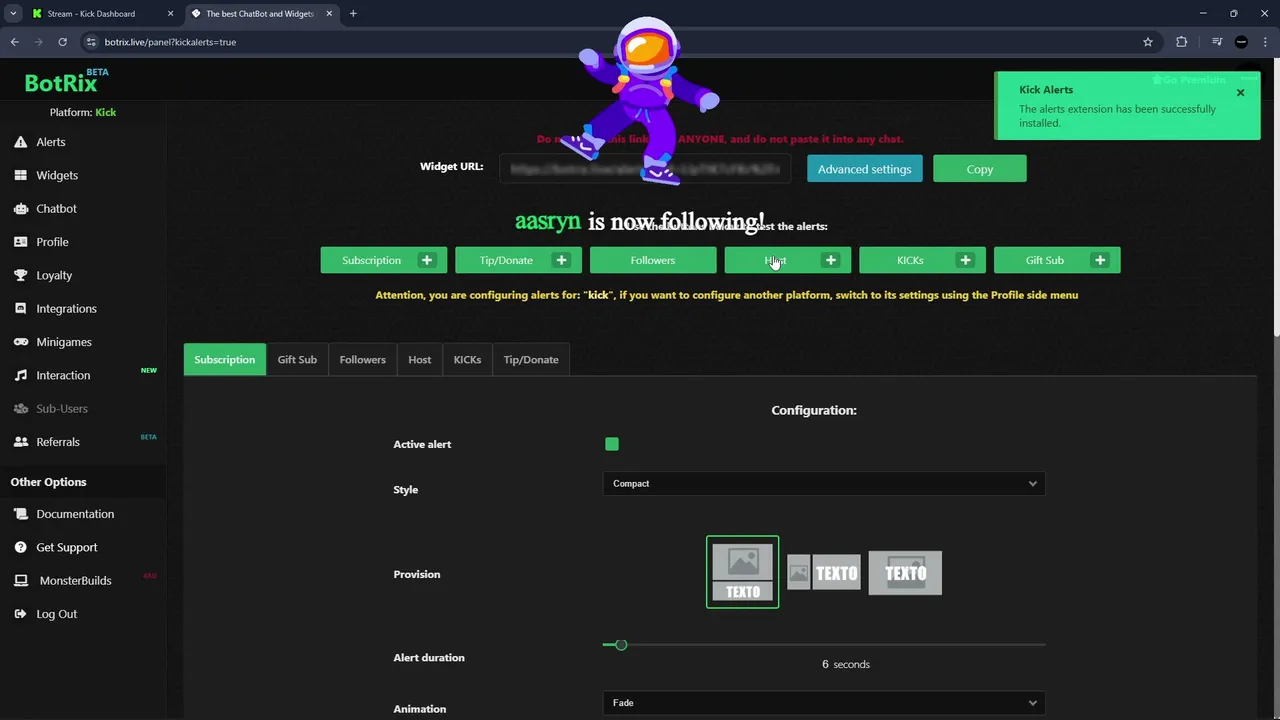Click the Widgets grid icon
Screen dimensions: 1280x720
click(20, 175)
